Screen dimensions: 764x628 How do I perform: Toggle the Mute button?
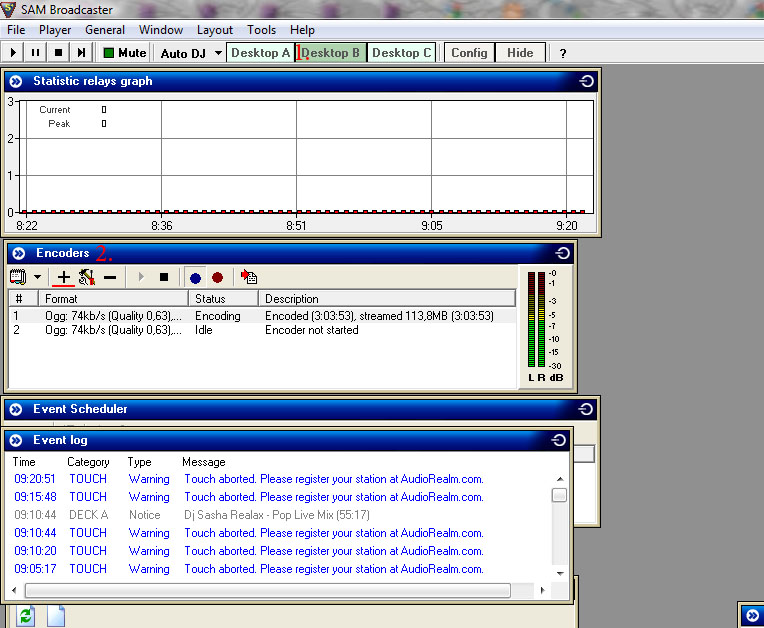pyautogui.click(x=124, y=52)
